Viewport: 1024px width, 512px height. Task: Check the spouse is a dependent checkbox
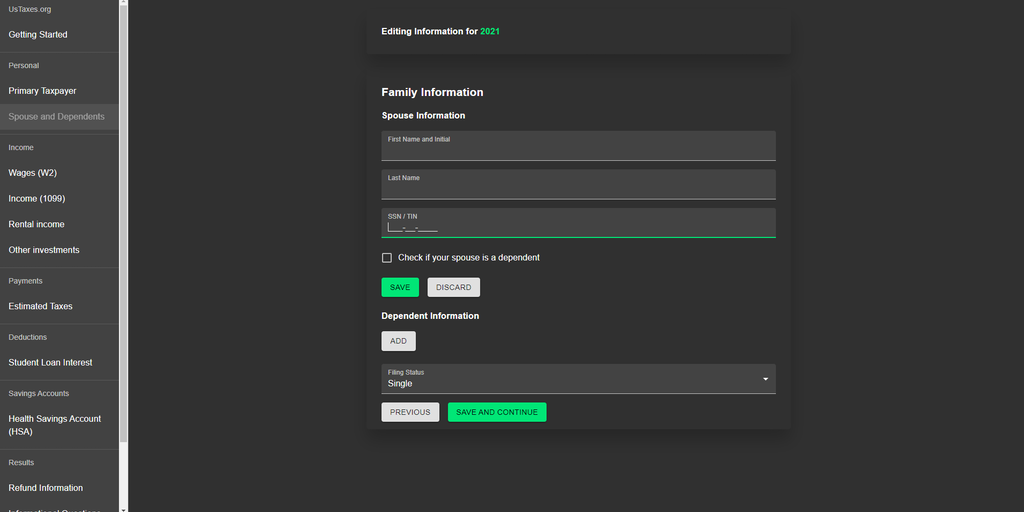[x=387, y=258]
